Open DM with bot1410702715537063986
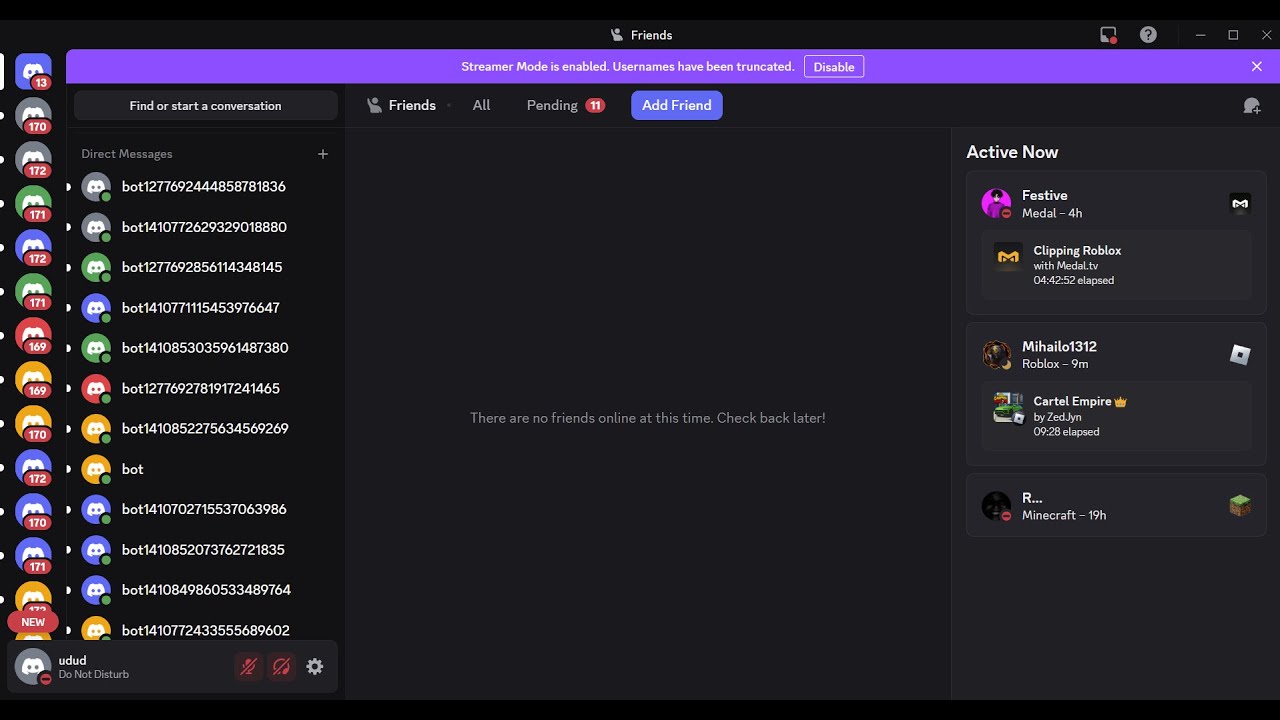Image resolution: width=1280 pixels, height=720 pixels. tap(206, 509)
